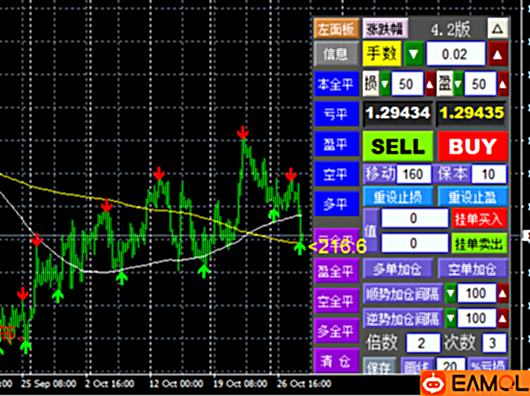Increase lot size with red up arrow
The image size is (530, 396).
[x=497, y=54]
